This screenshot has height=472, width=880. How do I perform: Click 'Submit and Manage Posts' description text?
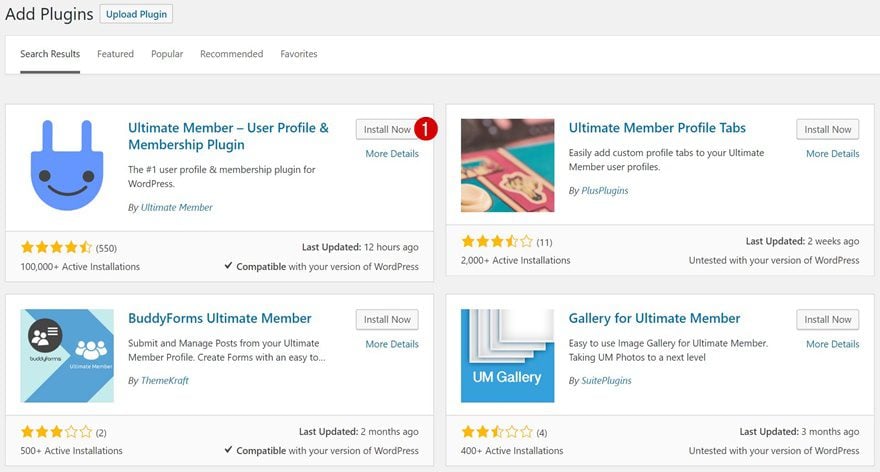click(x=226, y=350)
